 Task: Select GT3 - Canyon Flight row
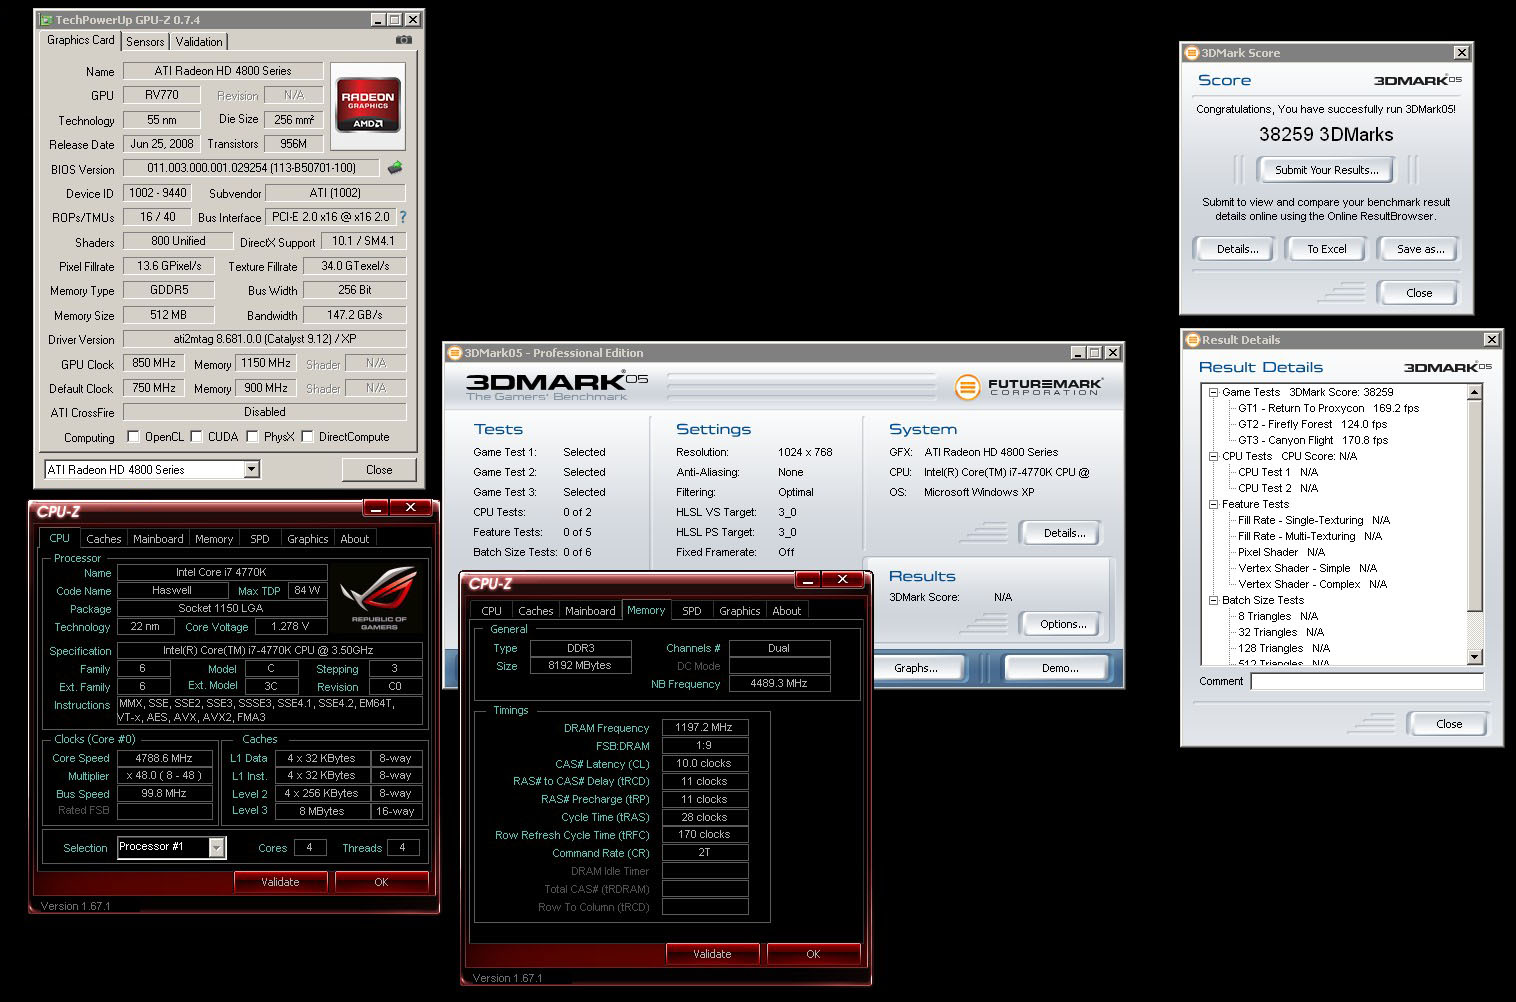pyautogui.click(x=1312, y=440)
